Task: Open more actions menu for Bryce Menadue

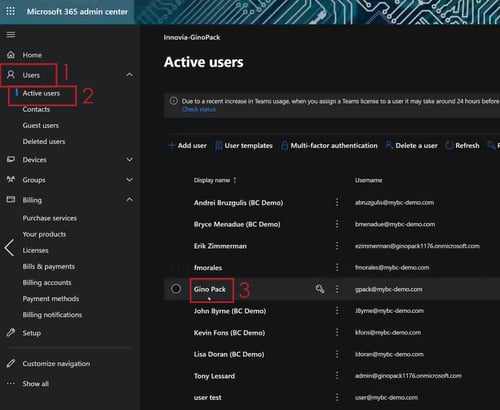Action: pos(337,224)
